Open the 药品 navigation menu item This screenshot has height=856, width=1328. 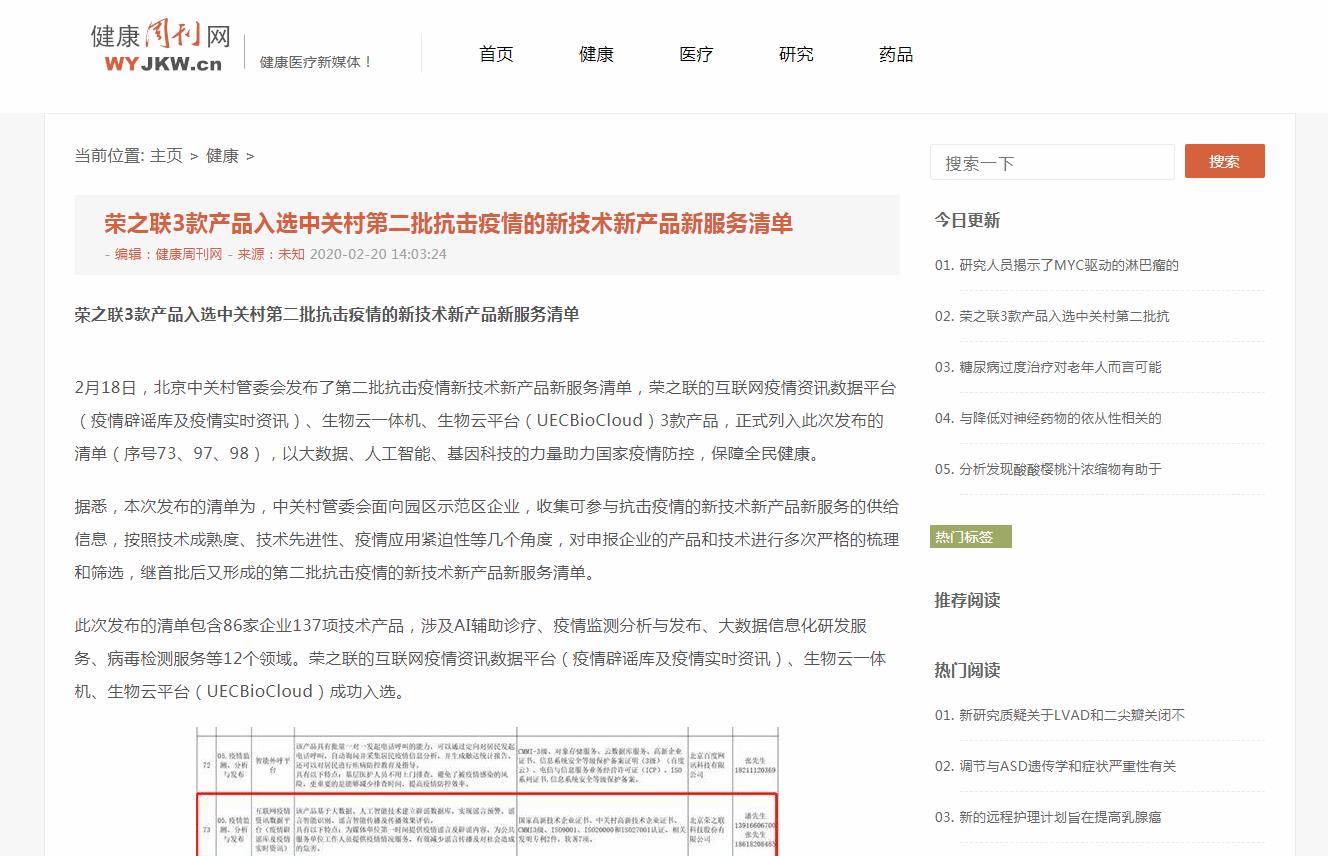point(896,54)
